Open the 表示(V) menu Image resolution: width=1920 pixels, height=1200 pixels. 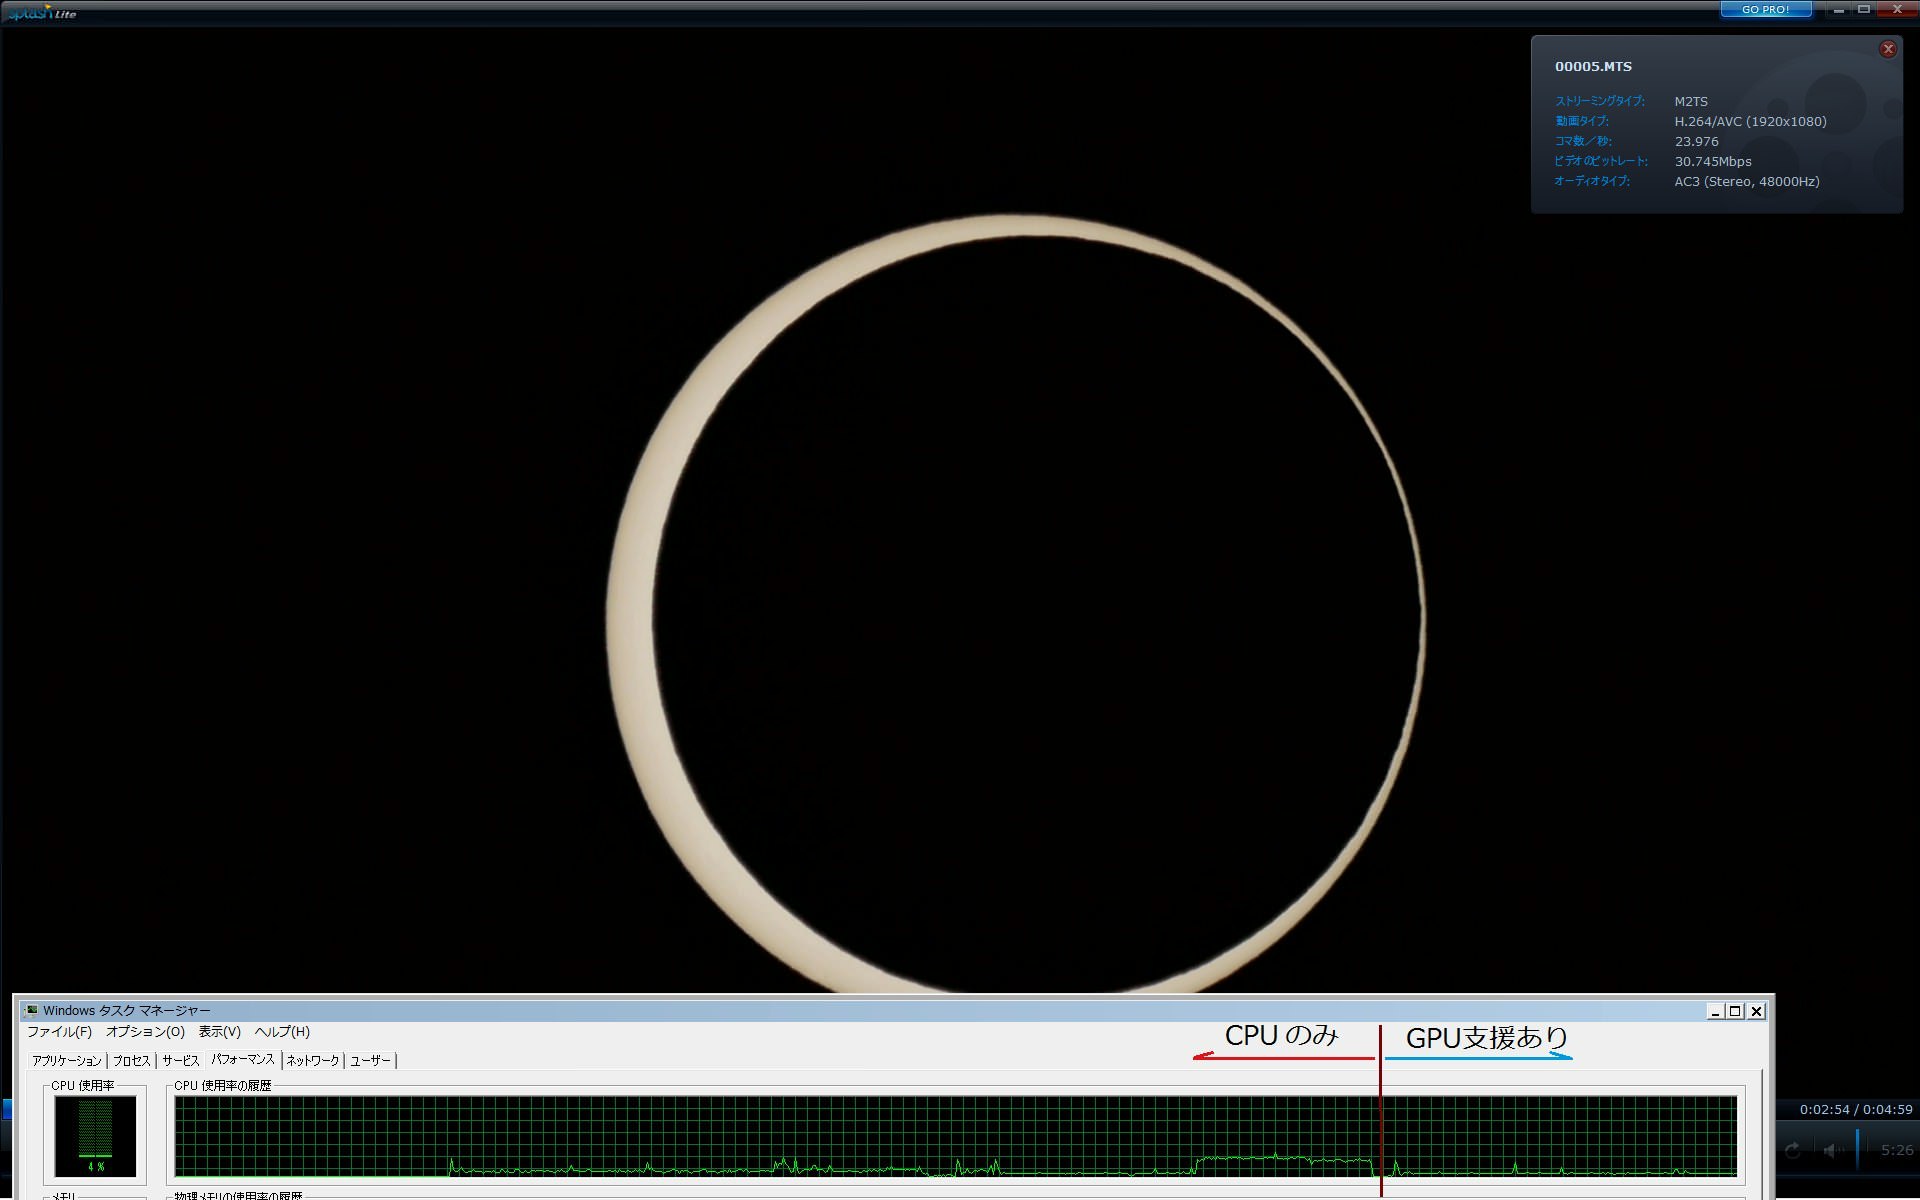click(x=219, y=1032)
